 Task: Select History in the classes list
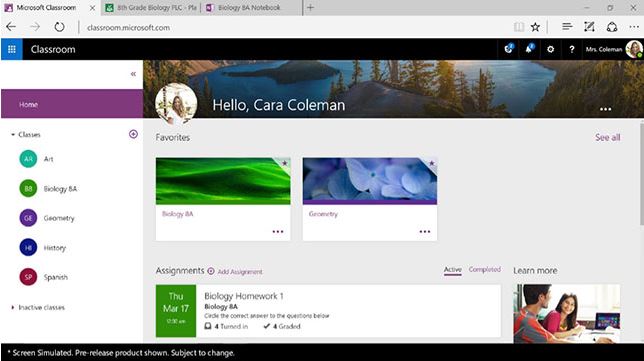click(x=55, y=248)
